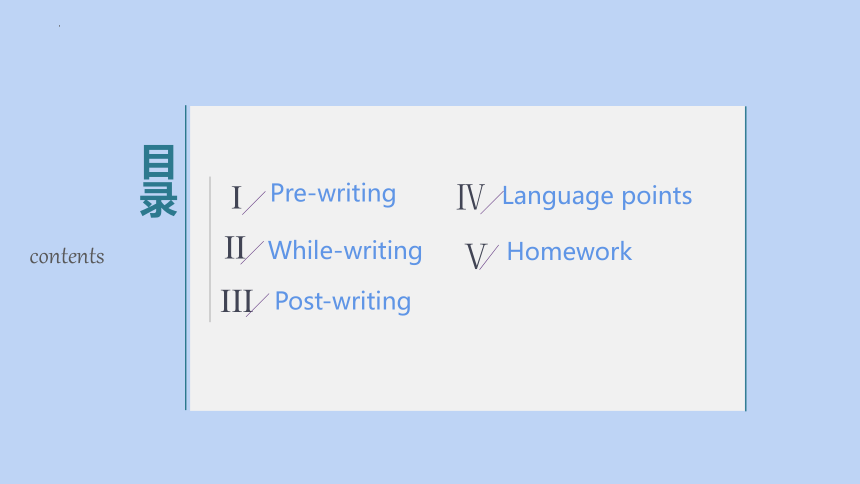The image size is (860, 484).
Task: Click the slash divider beside Homework
Action: 489,257
